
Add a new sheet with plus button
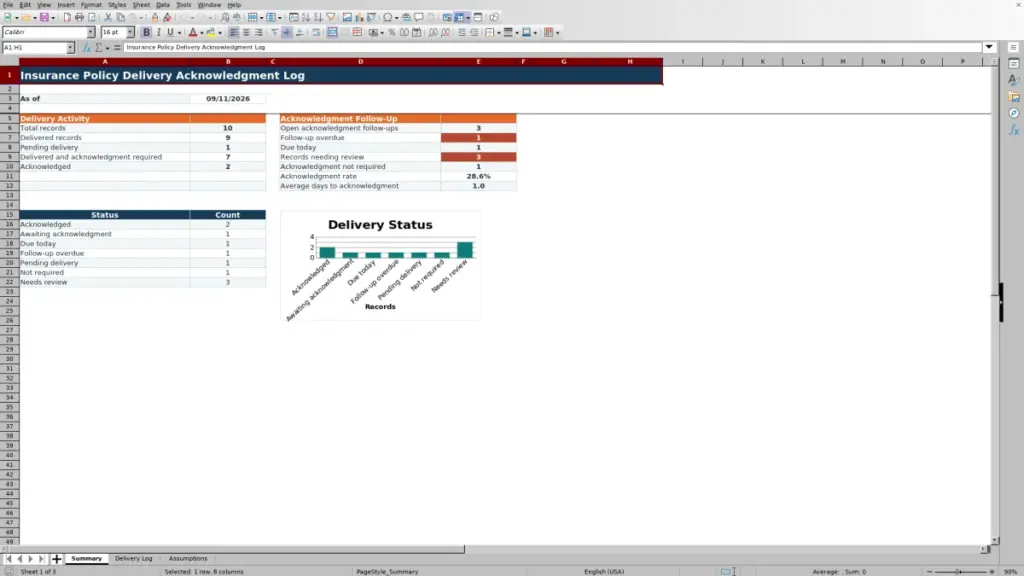(x=56, y=559)
